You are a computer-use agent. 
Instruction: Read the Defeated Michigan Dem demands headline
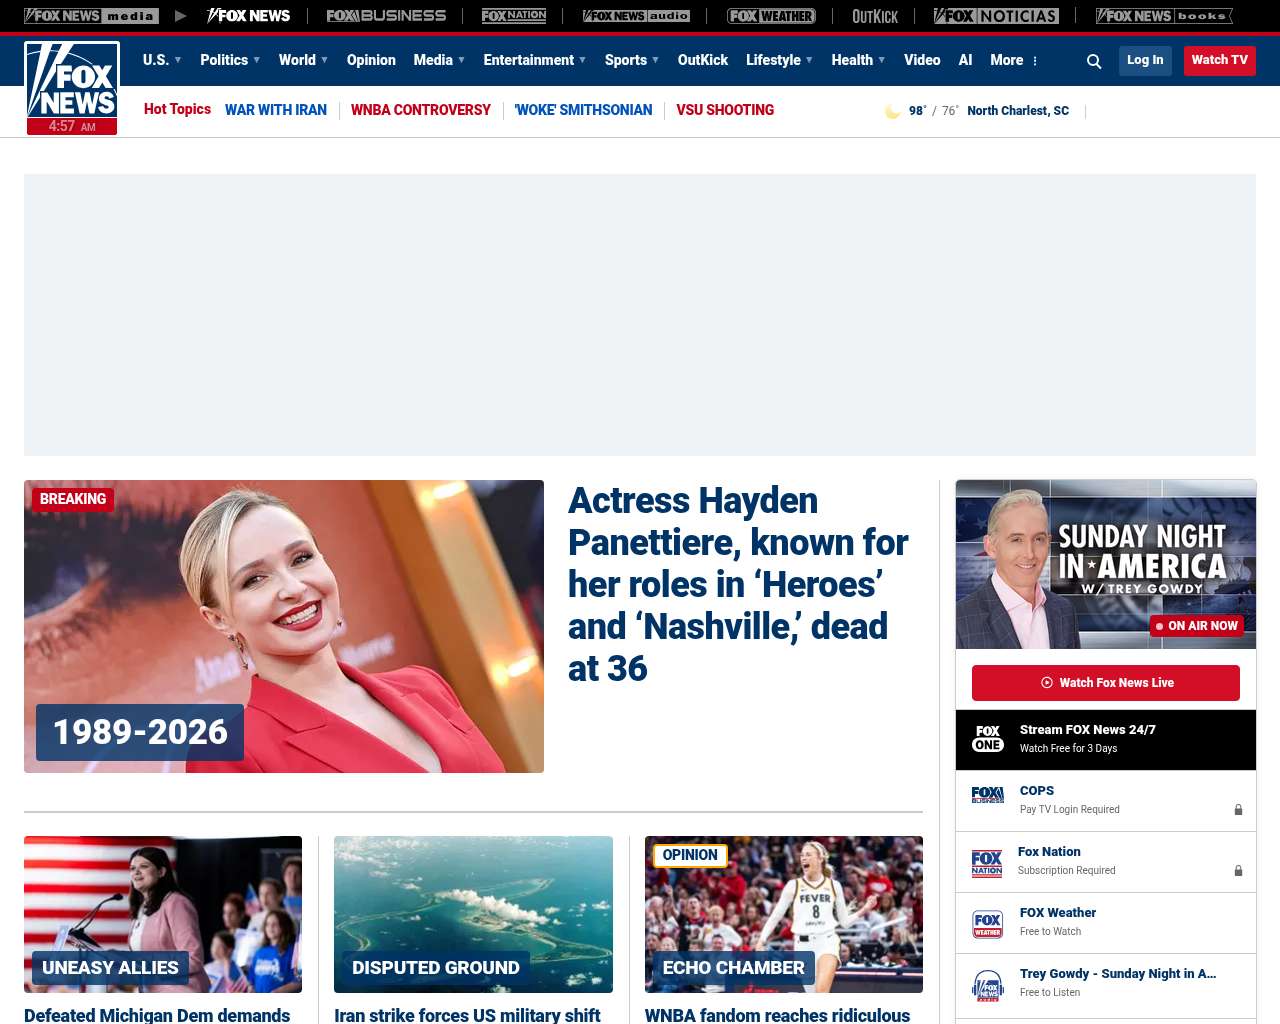pyautogui.click(x=157, y=1015)
